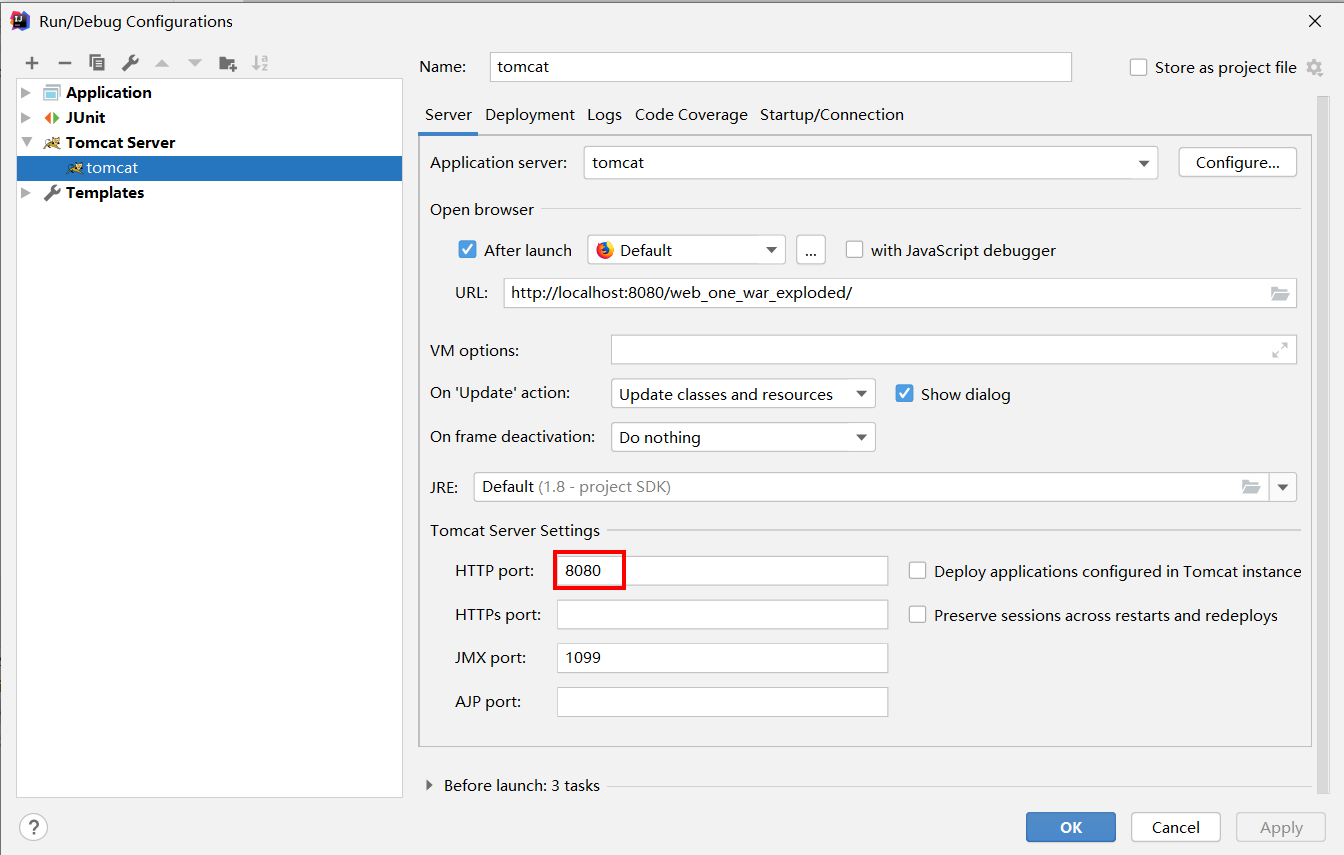Open the On frame deactivation dropdown
1344x855 pixels.
(743, 437)
